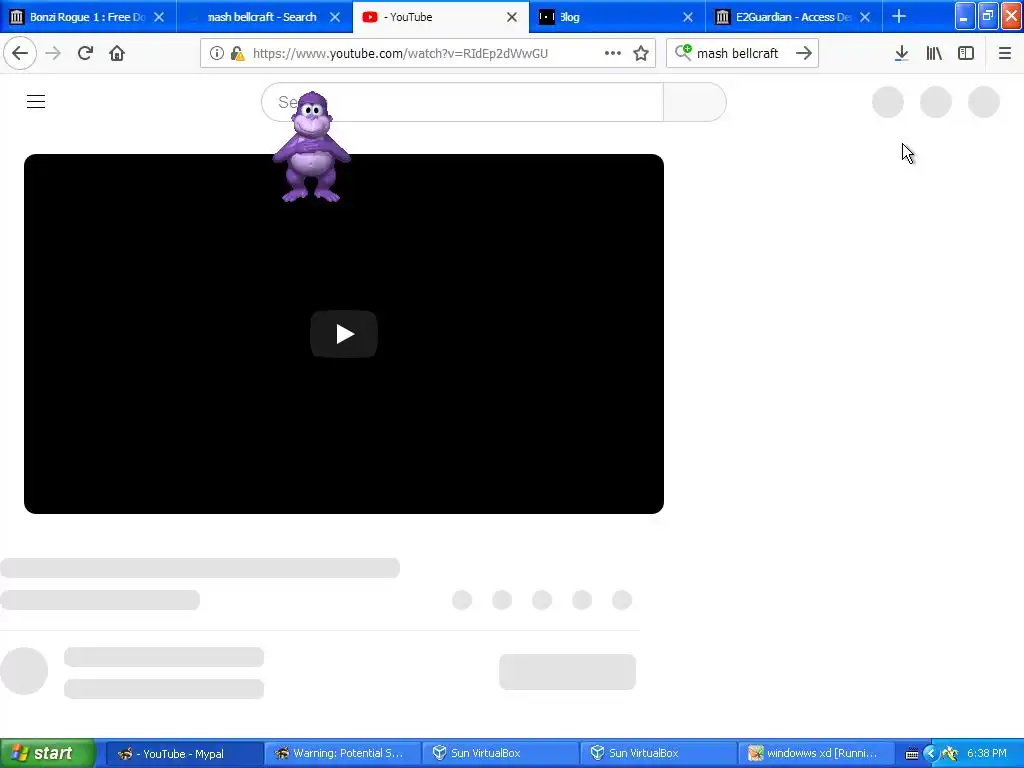Viewport: 1024px width, 768px height.
Task: Click search engine magnifier icon
Action: tap(683, 52)
